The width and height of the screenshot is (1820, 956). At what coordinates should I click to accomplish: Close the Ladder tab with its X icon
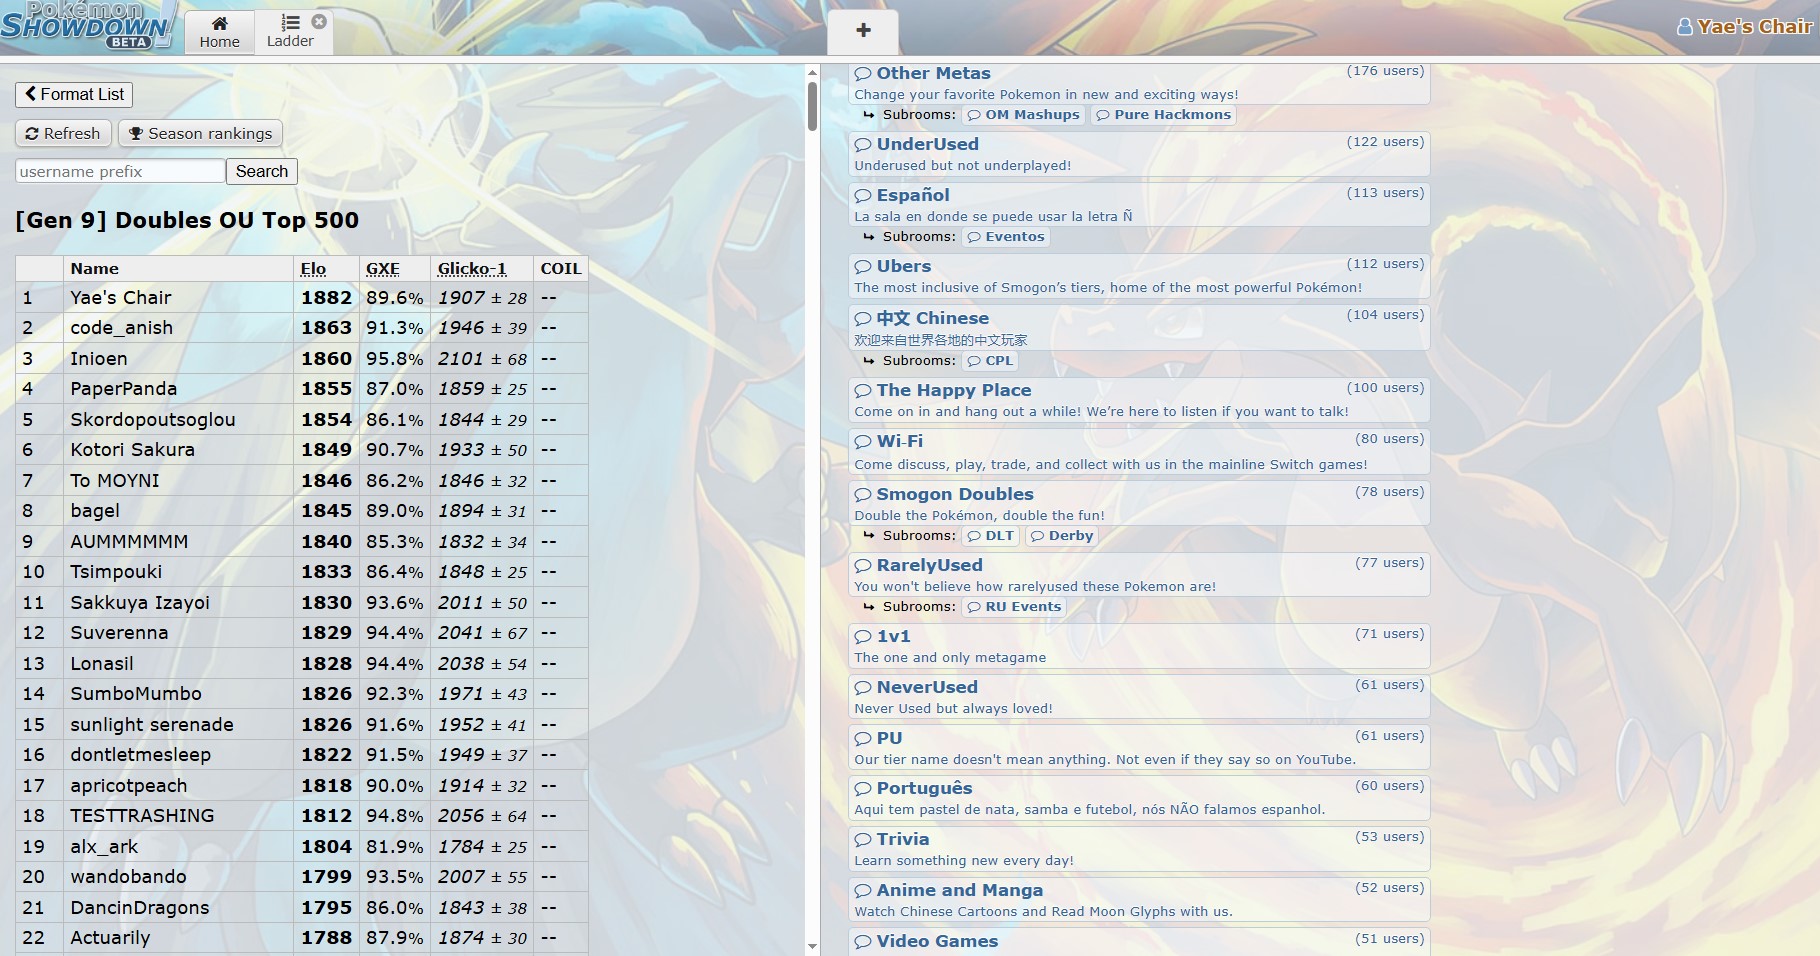(x=319, y=21)
